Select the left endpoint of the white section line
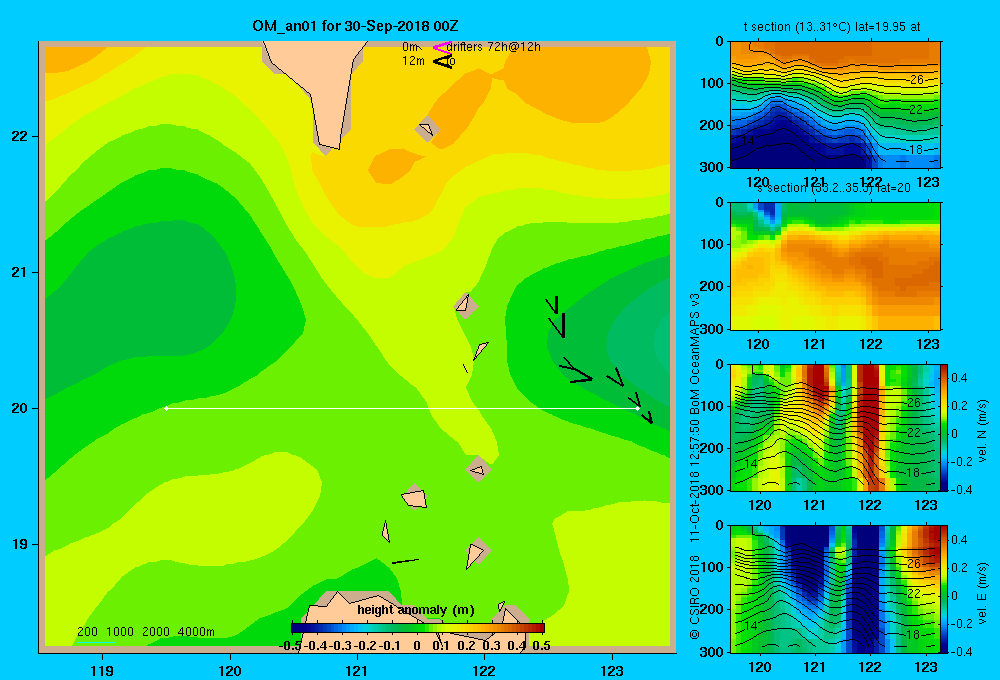The height and width of the screenshot is (680, 1000). tap(166, 408)
